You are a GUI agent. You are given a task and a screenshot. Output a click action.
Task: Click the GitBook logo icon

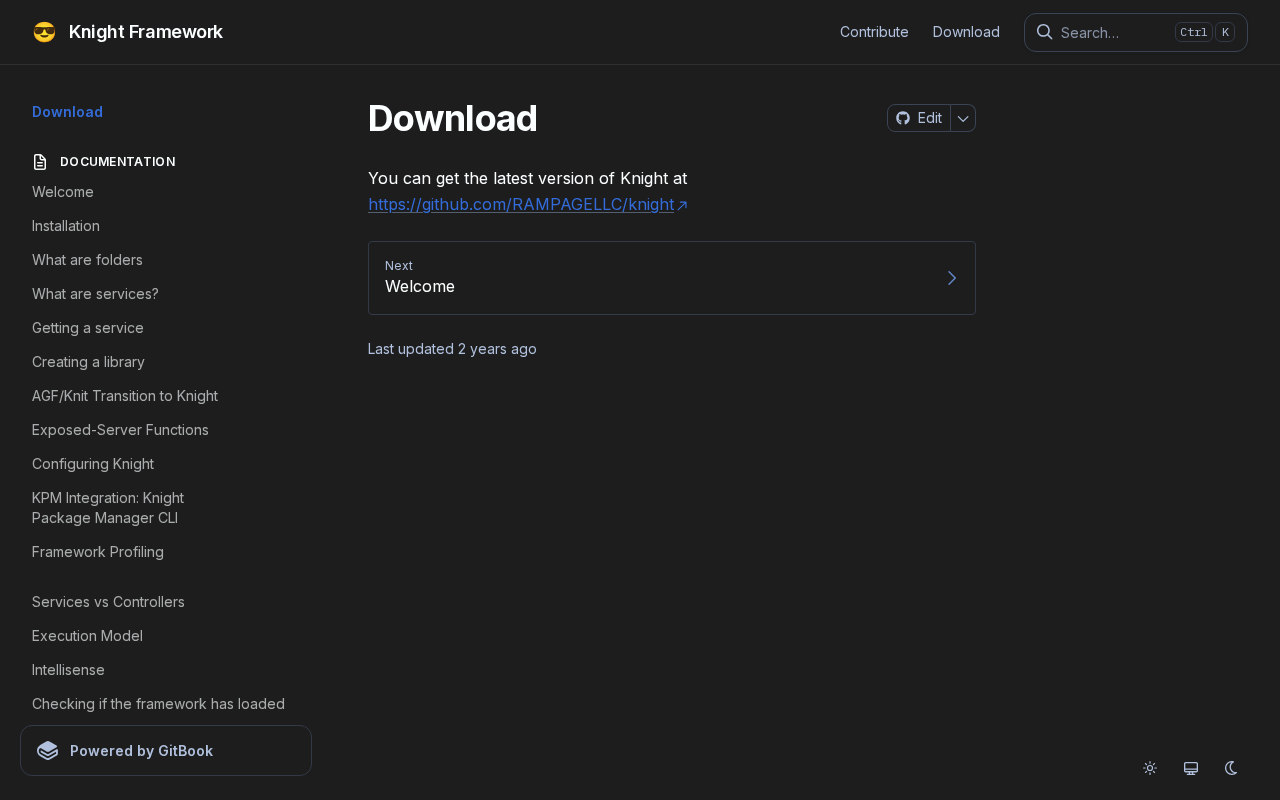click(48, 751)
